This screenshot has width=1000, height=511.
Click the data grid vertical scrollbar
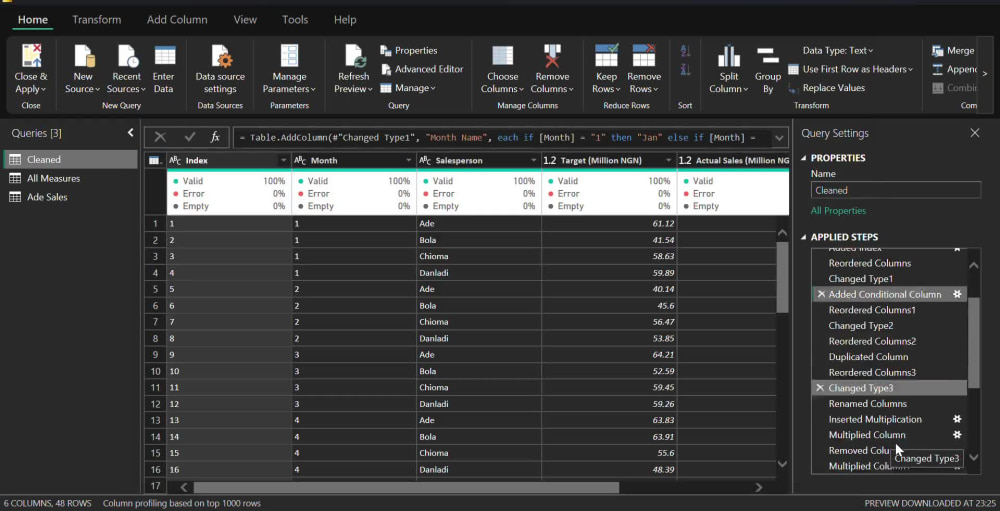(783, 277)
